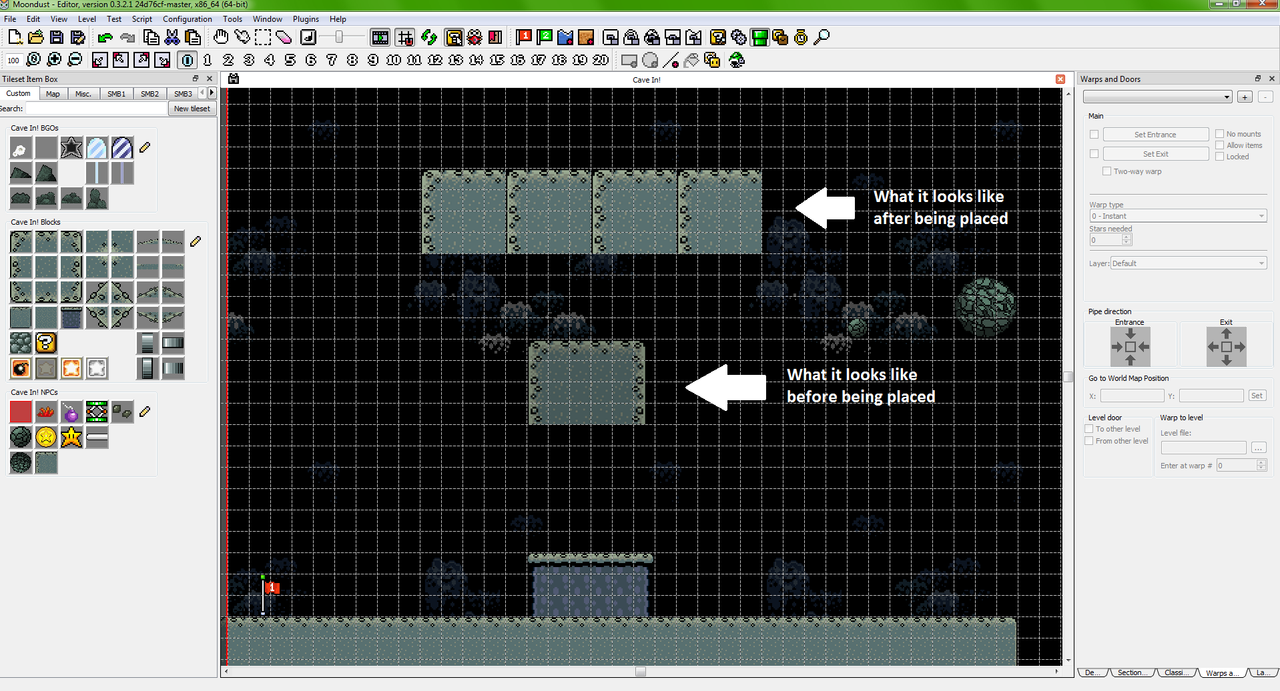Switch to section 5
Image resolution: width=1280 pixels, height=691 pixels.
pyautogui.click(x=290, y=60)
